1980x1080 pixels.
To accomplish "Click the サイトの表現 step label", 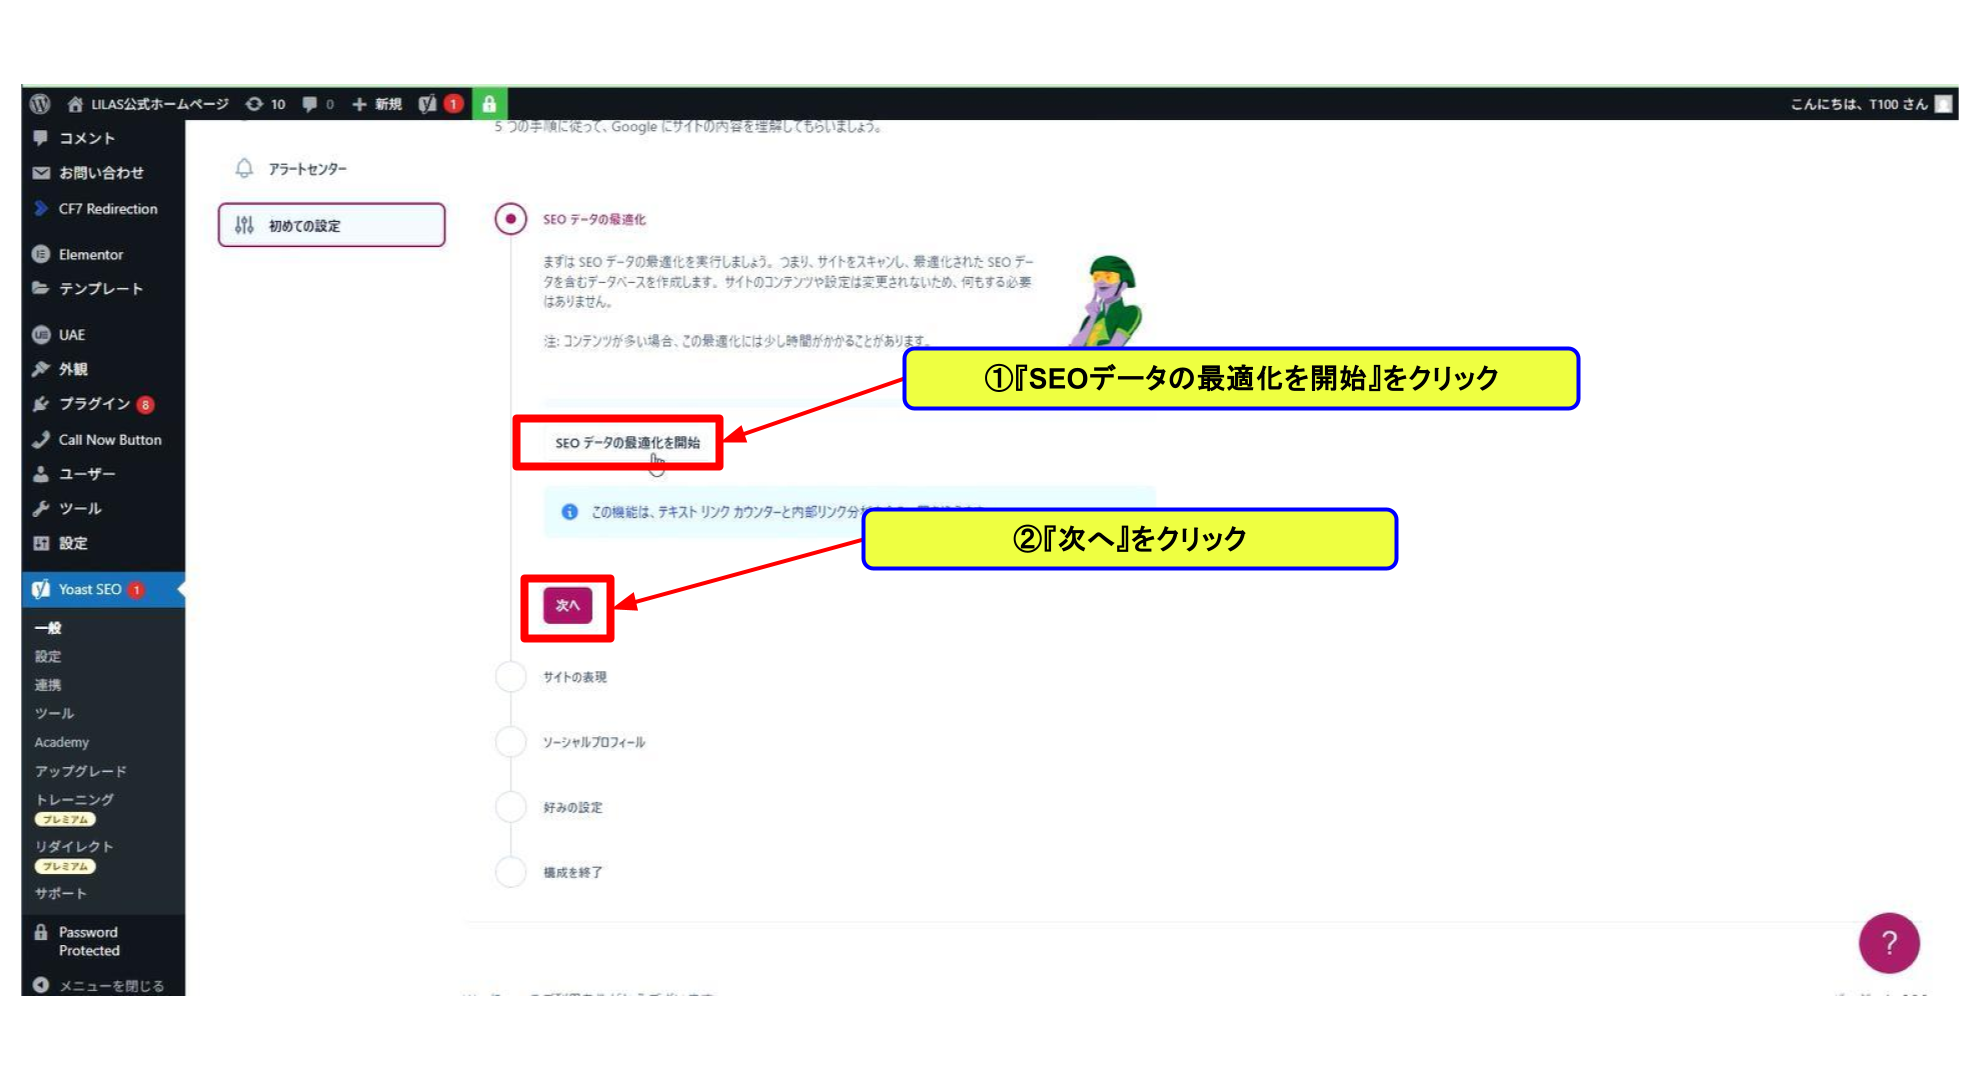I will (575, 677).
